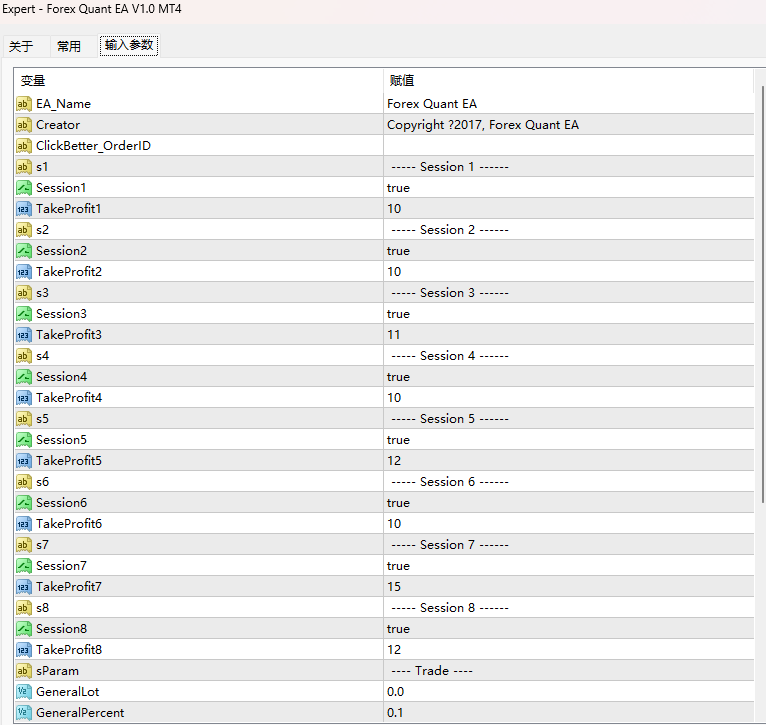Click the string icon beside EA_Name
The image size is (766, 725).
click(x=23, y=104)
